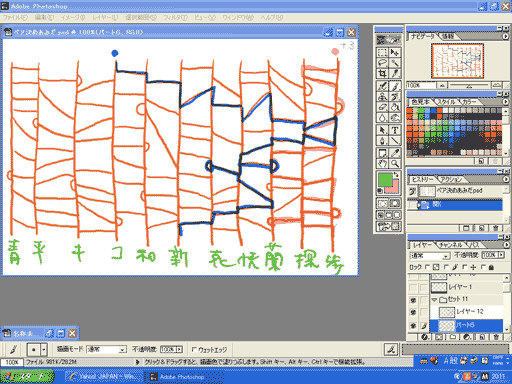512x384 pixels.
Task: Select the Clone Stamp tool
Action: (x=382, y=97)
